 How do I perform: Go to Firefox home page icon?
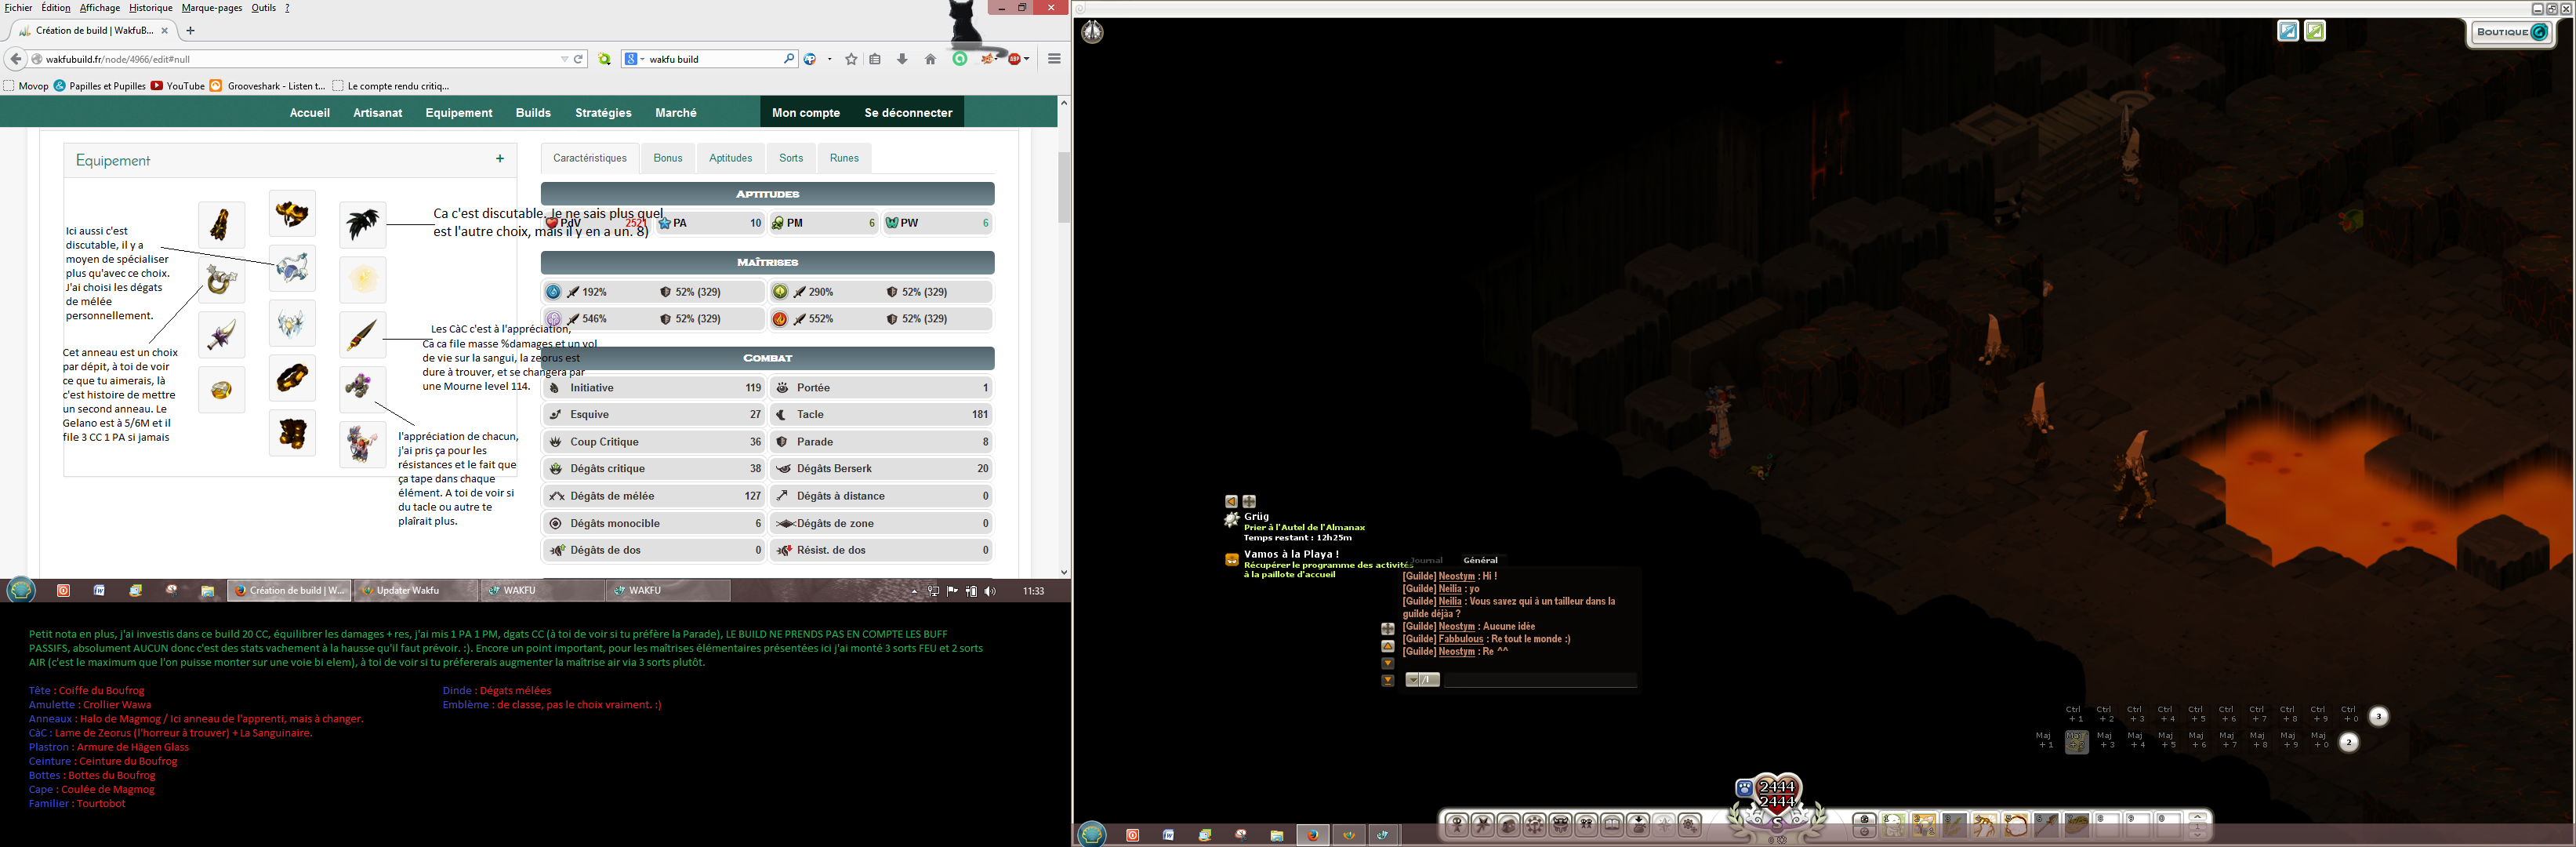tap(930, 59)
